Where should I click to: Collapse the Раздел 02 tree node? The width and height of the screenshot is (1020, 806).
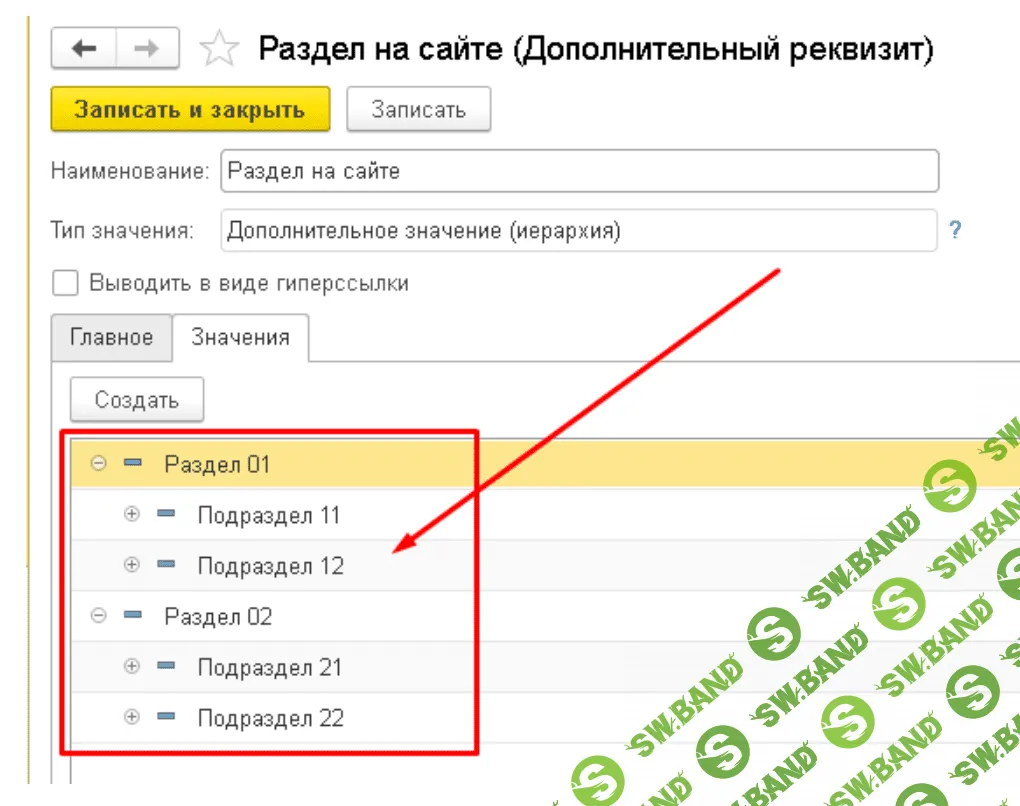99,616
